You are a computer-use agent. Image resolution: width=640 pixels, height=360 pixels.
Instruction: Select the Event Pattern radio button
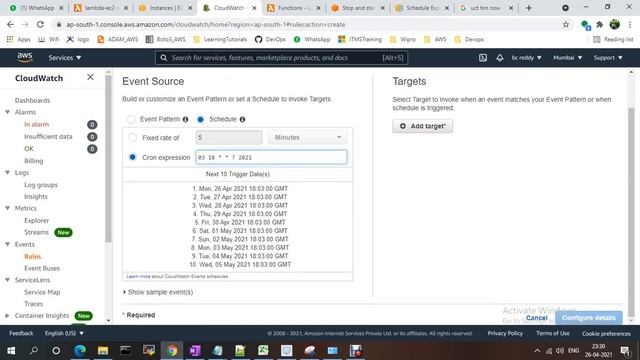coord(131,120)
